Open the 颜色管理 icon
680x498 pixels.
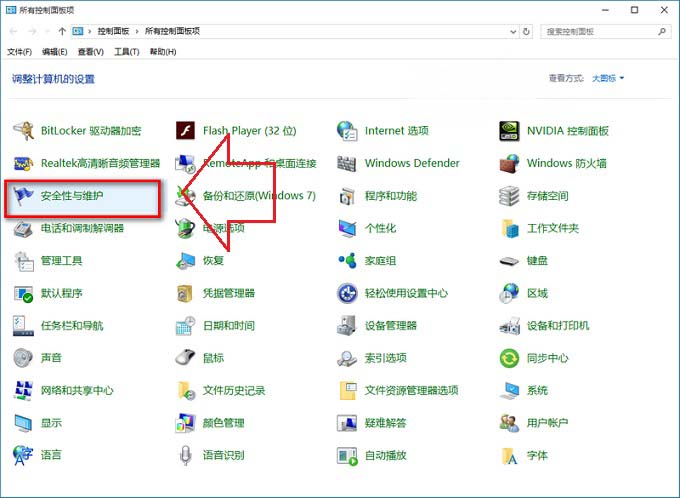point(185,423)
